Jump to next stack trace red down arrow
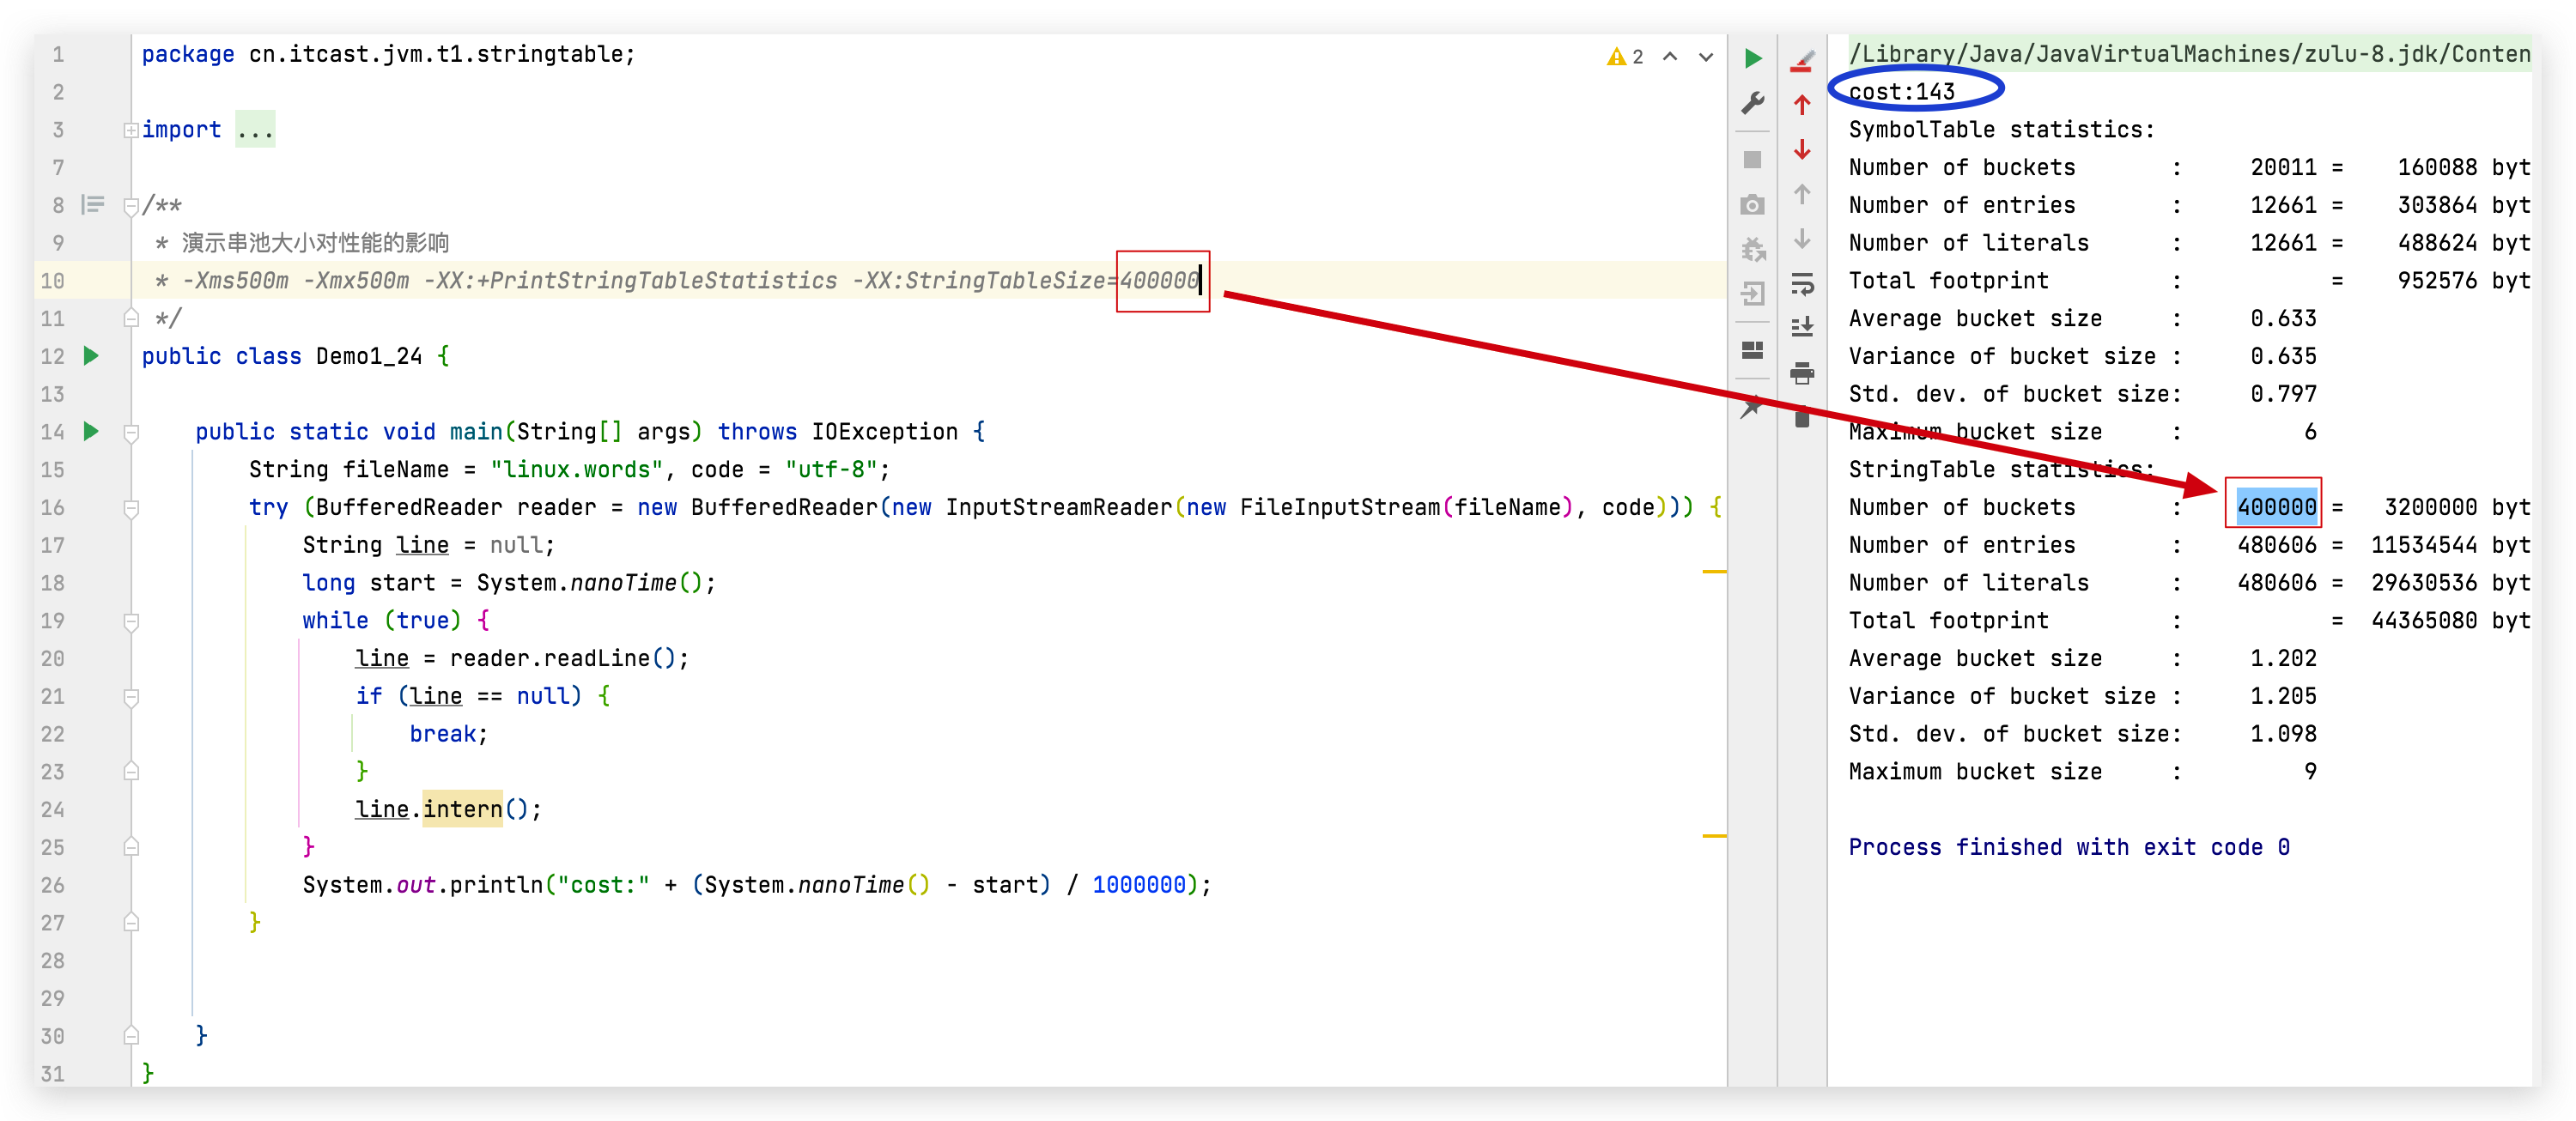The image size is (2576, 1121). 1802,150
